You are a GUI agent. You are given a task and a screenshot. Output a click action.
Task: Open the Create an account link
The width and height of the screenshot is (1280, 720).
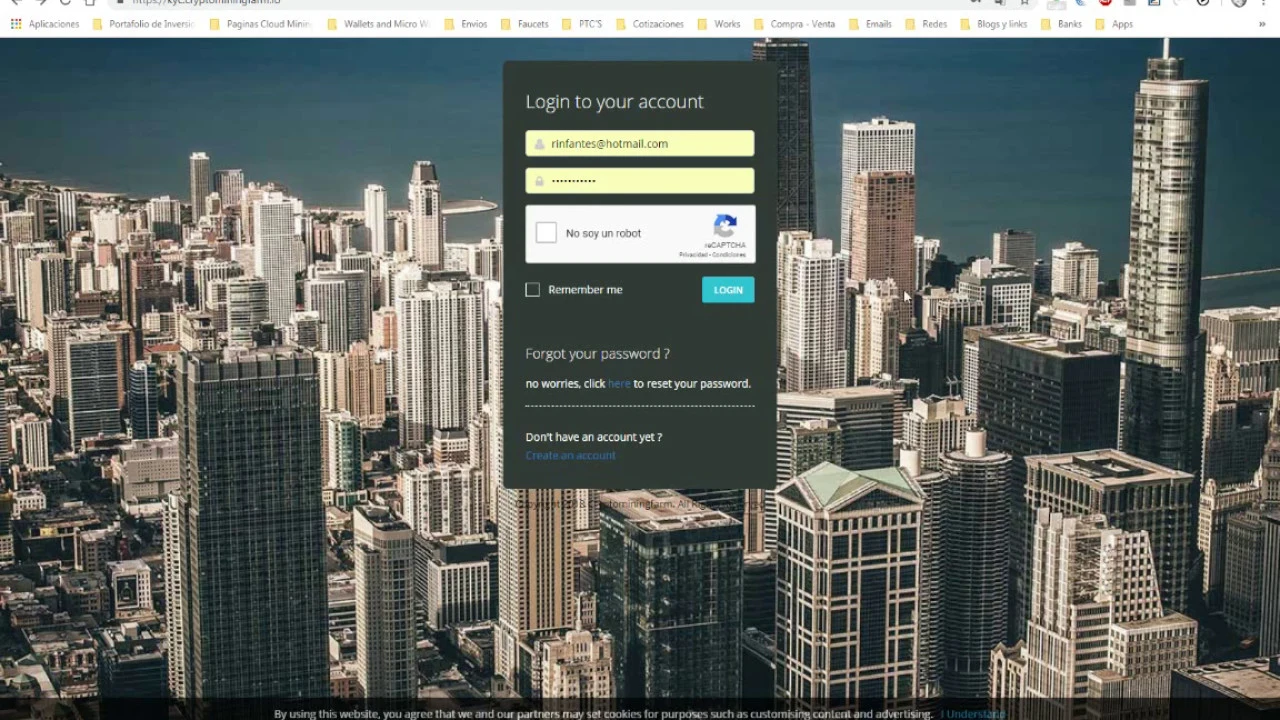pos(570,456)
